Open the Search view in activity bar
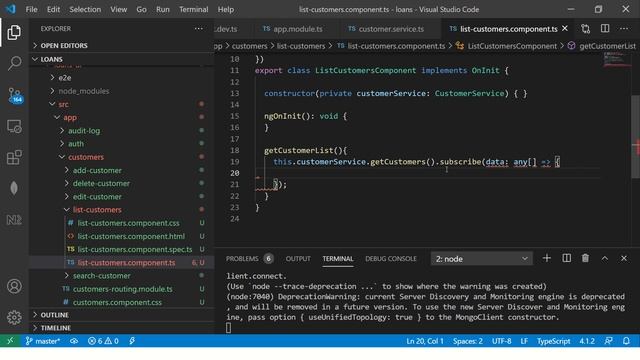The height and width of the screenshot is (360, 640). click(x=15, y=63)
